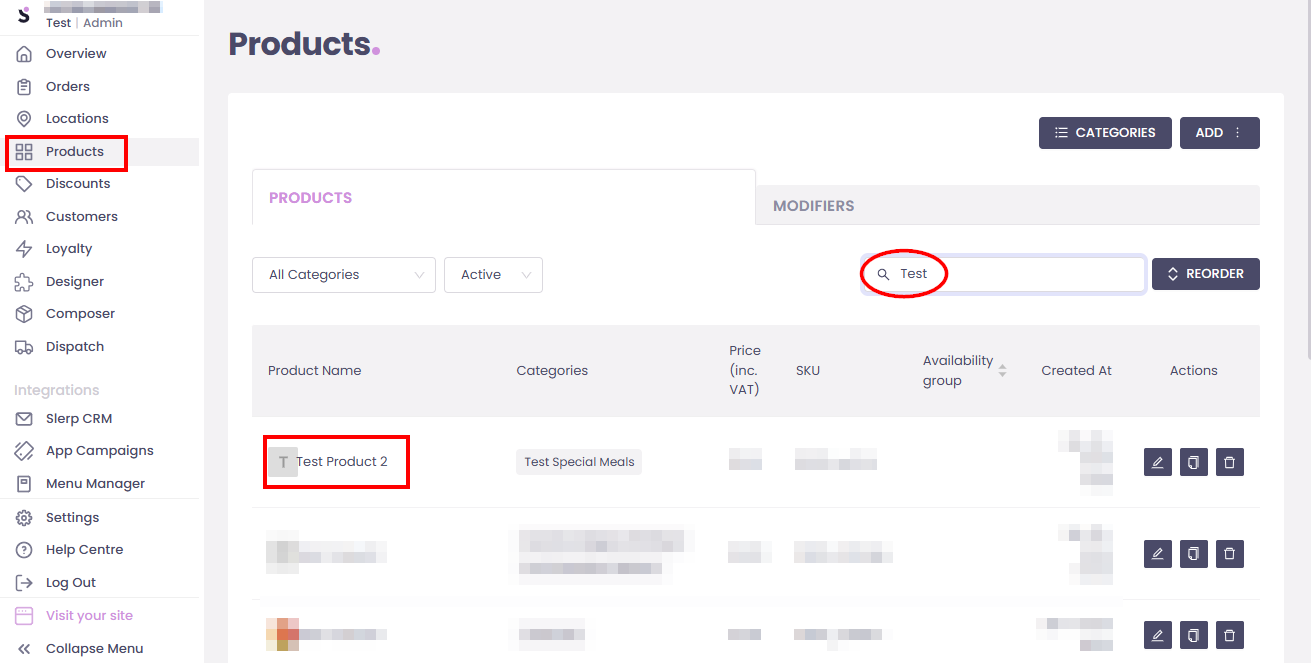Sort by Availability group column arrows
The height and width of the screenshot is (663, 1311).
coord(1002,370)
